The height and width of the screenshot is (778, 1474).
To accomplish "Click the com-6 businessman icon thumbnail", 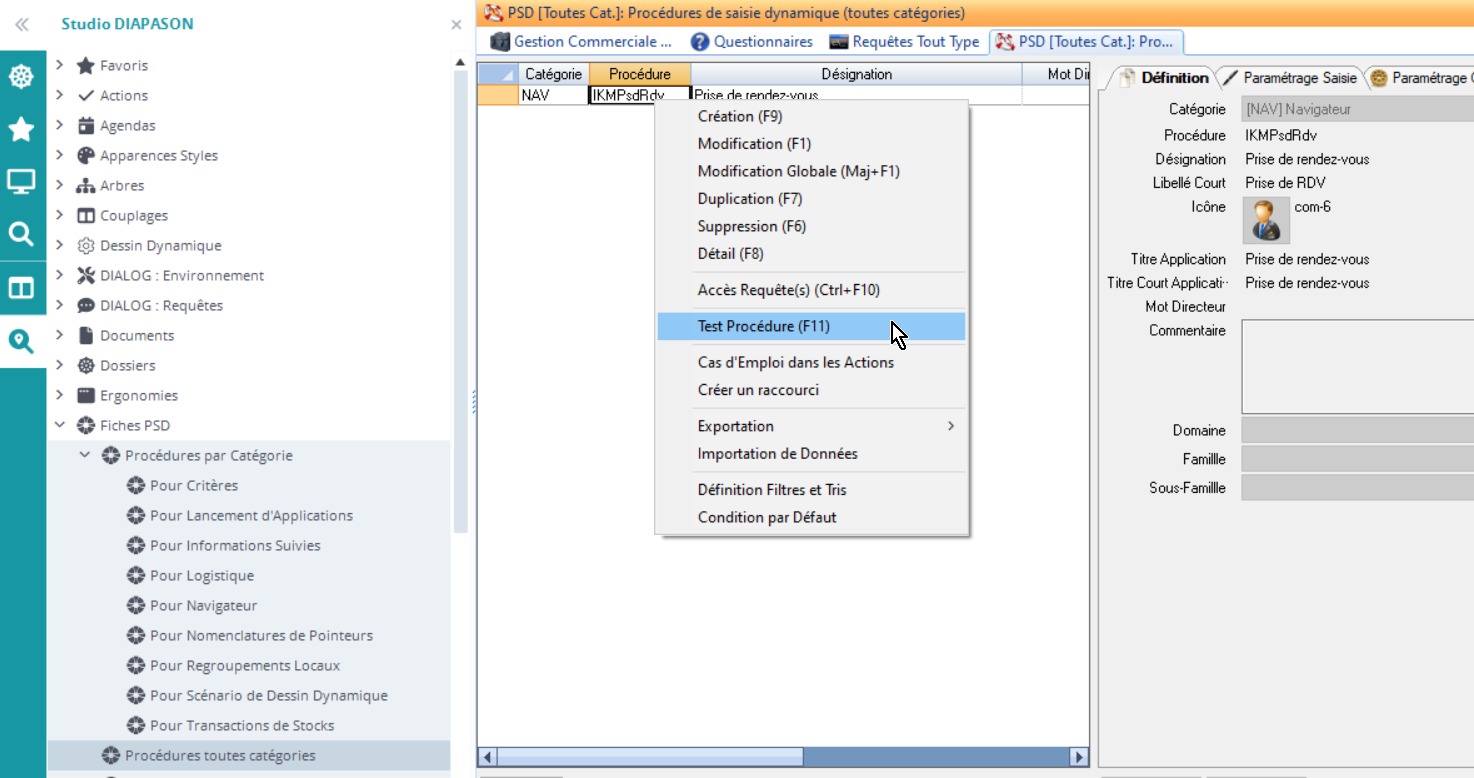I will 1265,220.
